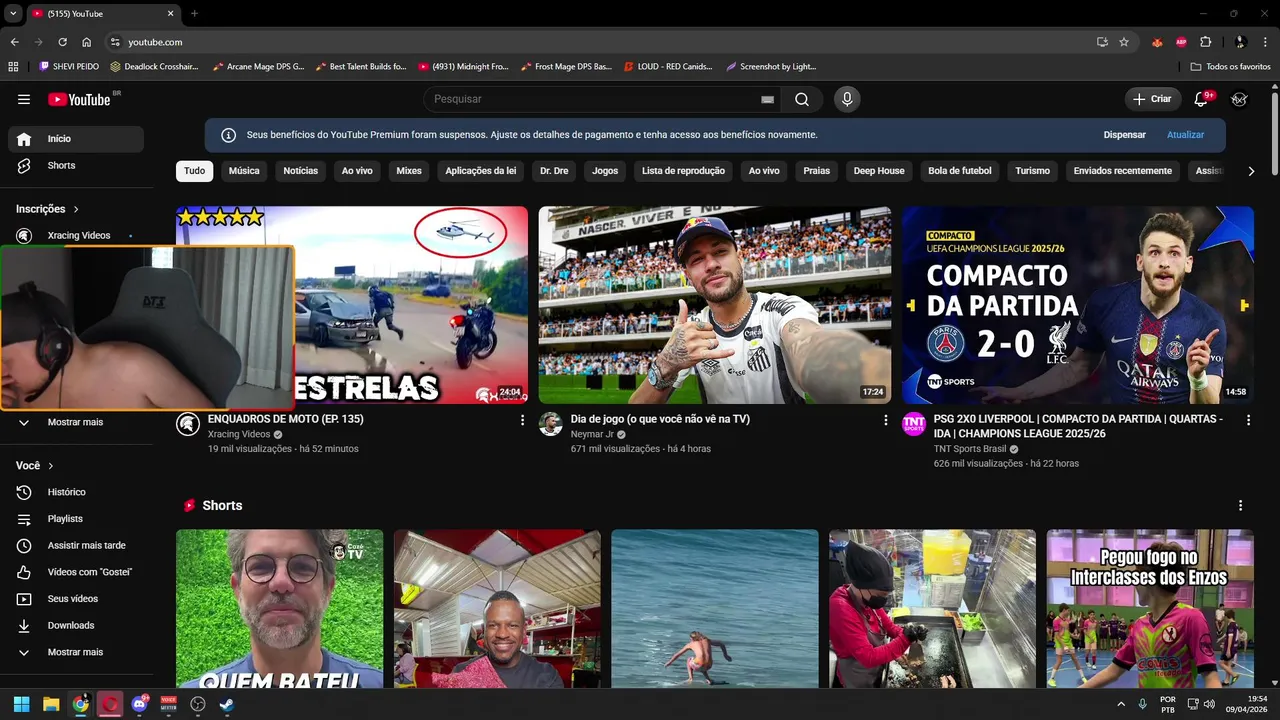Open Neymar Jr channel avatar
Viewport: 1280px width, 720px height.
(x=550, y=424)
